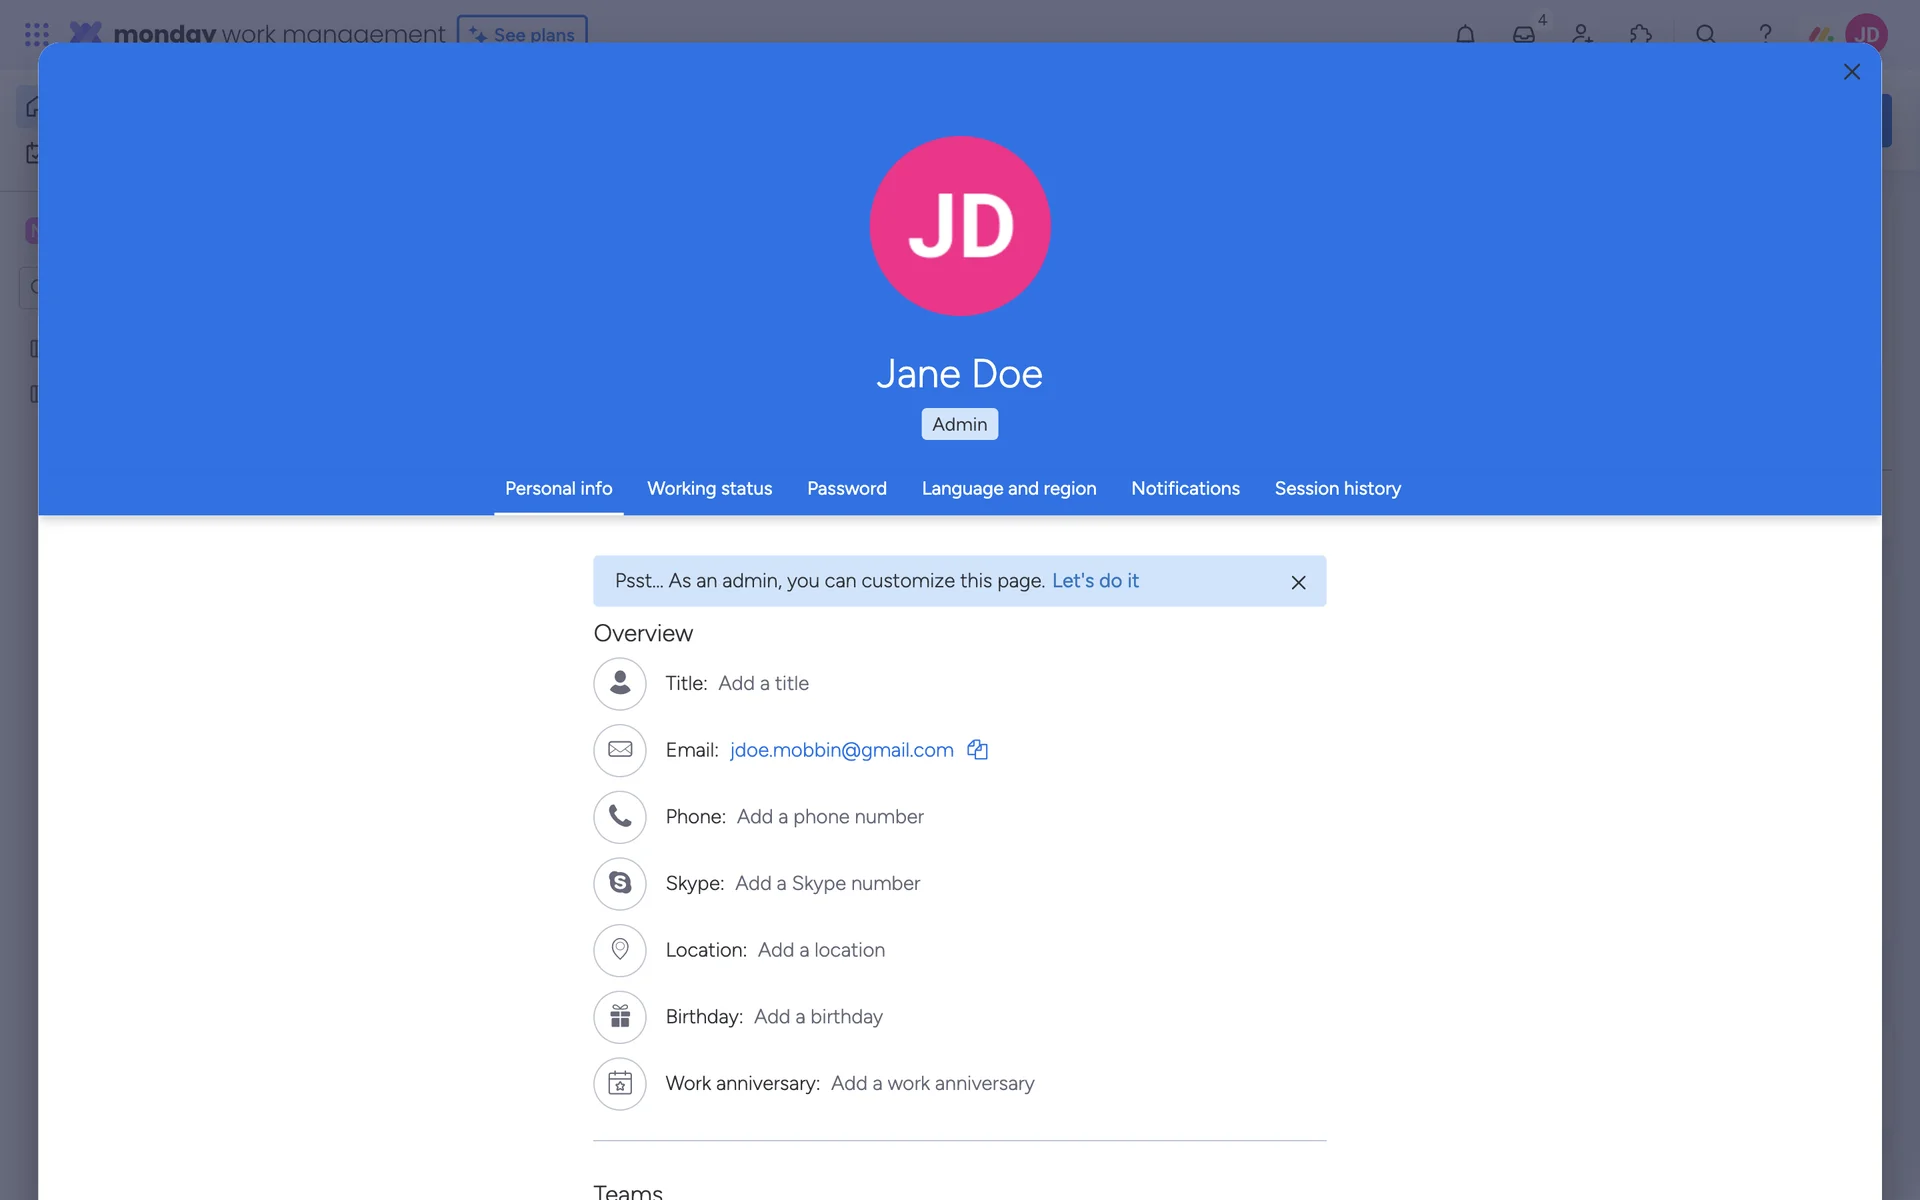The width and height of the screenshot is (1920, 1200).
Task: Click the birthday gift icon
Action: pos(620,1017)
